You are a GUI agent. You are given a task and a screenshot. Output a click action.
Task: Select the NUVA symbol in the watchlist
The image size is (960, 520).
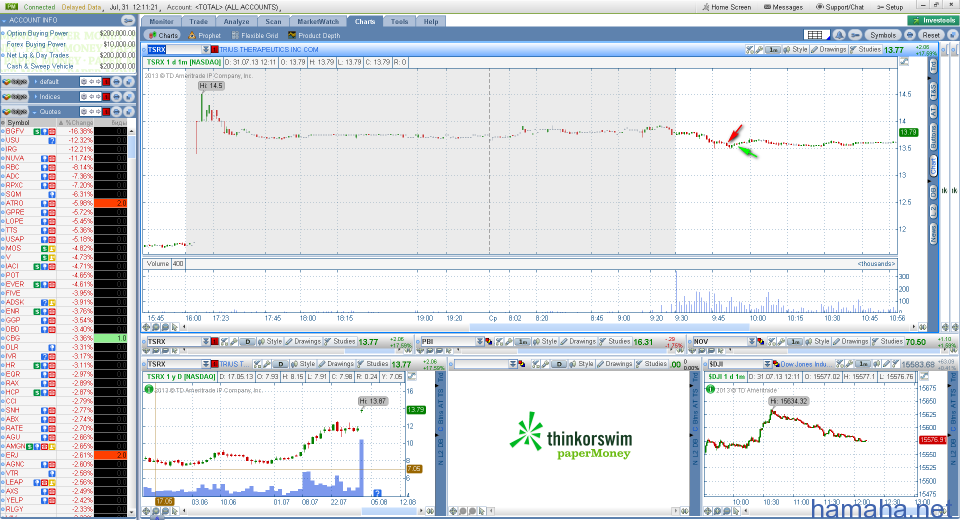(15, 158)
